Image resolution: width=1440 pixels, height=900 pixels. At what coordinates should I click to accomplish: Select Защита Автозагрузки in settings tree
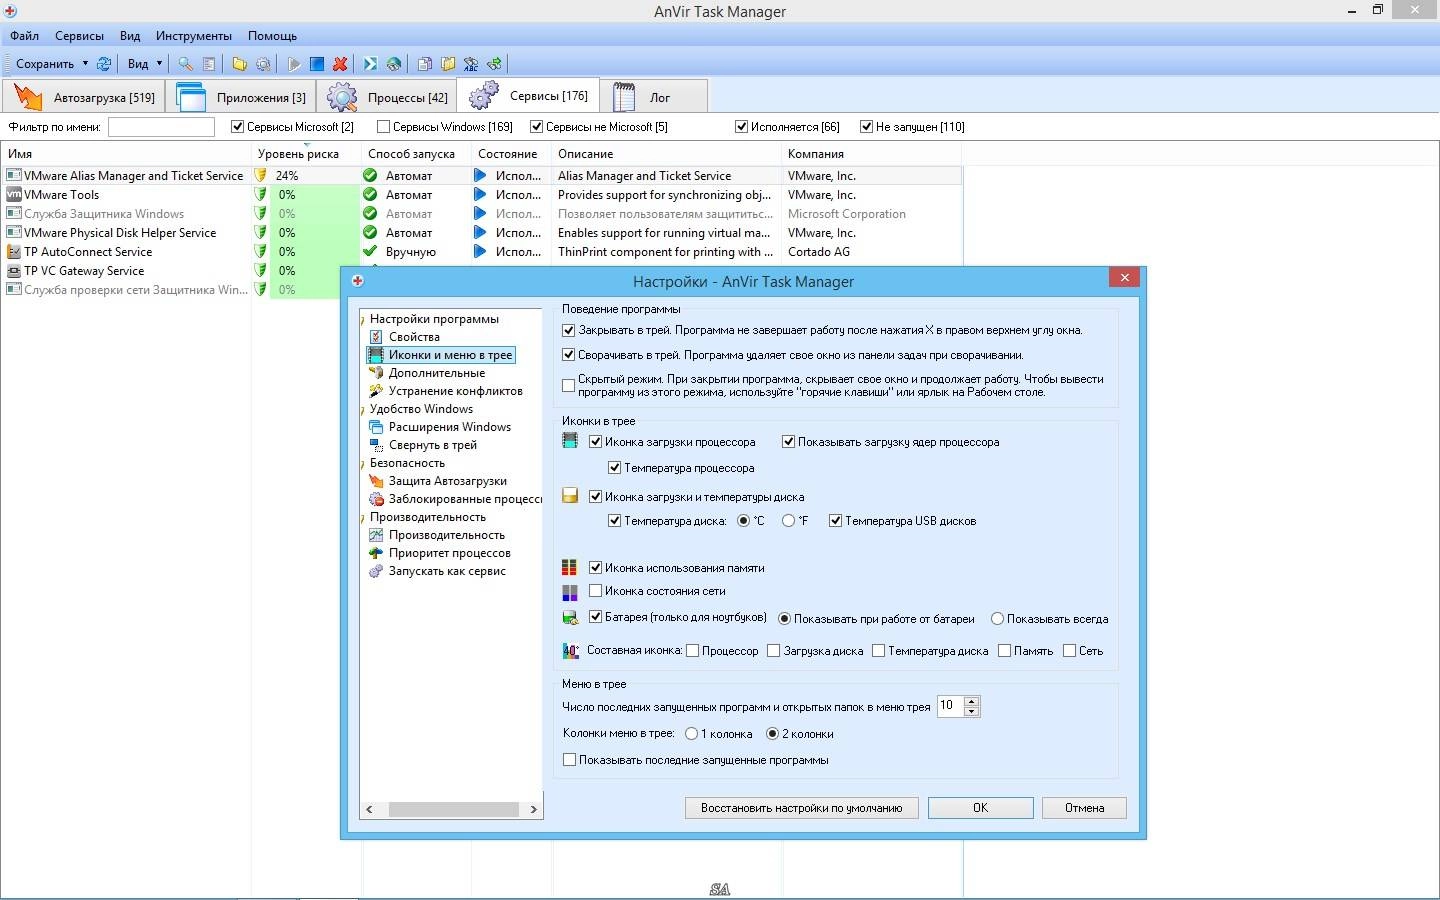448,481
